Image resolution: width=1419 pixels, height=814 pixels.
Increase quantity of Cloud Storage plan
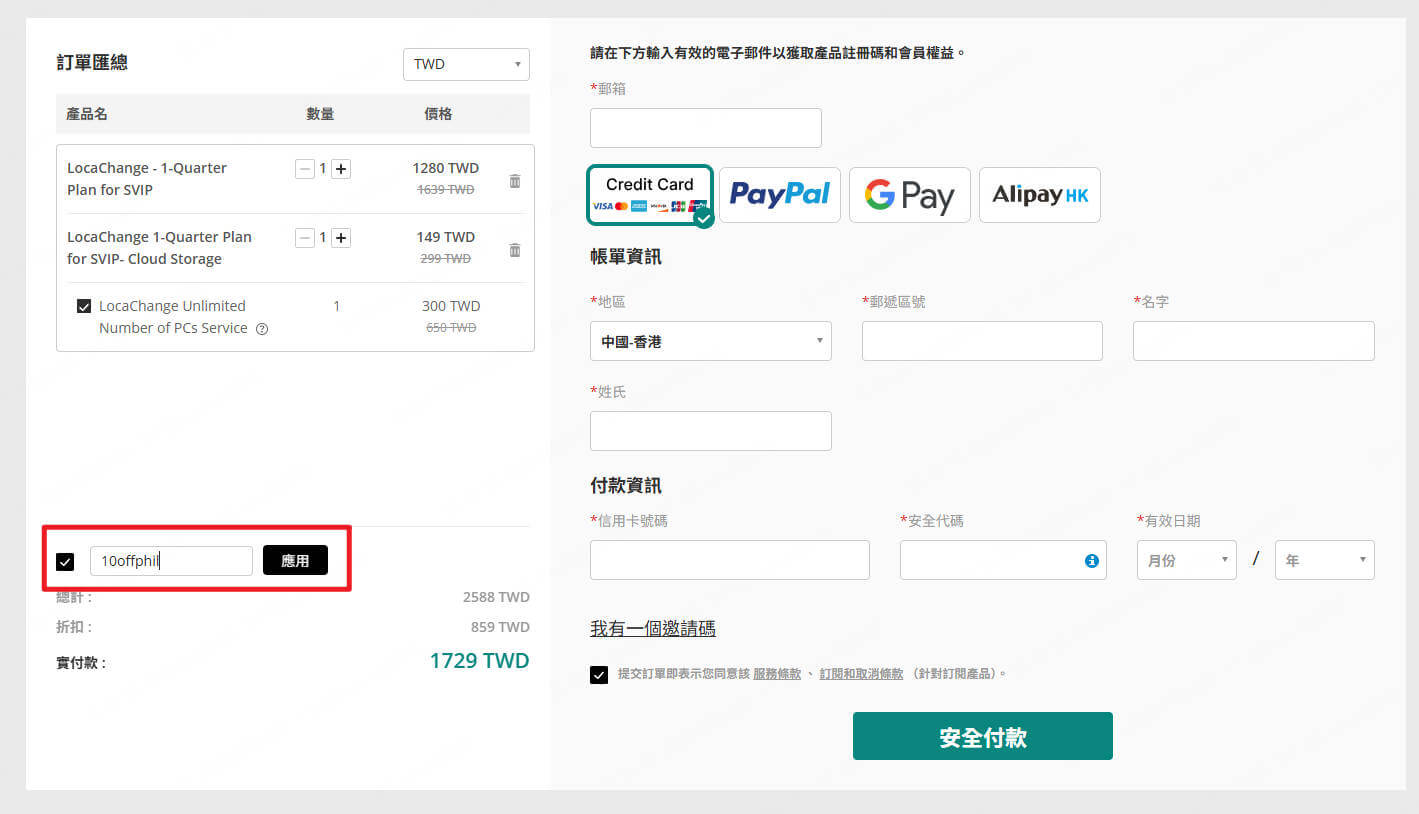pyautogui.click(x=341, y=238)
